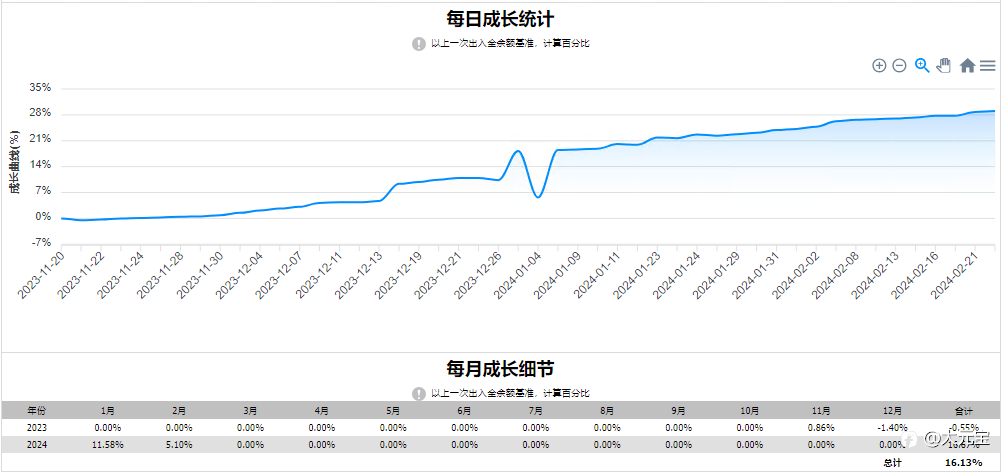Click the 年份 column header
Image resolution: width=1002 pixels, height=472 pixels.
[36, 411]
